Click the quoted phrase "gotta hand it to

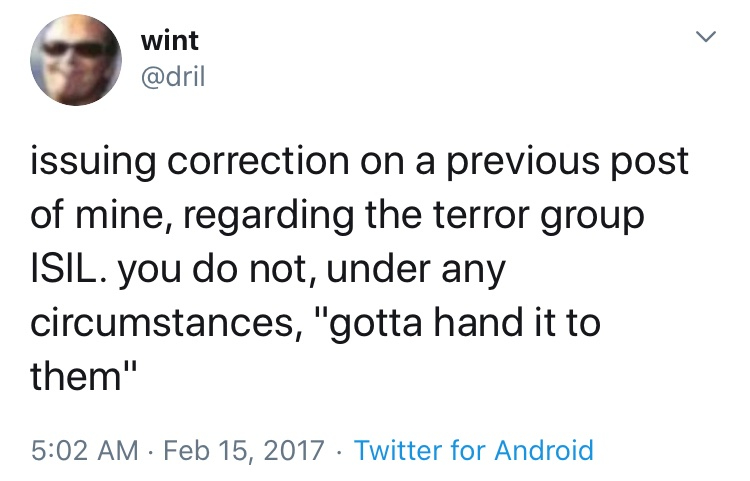(x=463, y=322)
